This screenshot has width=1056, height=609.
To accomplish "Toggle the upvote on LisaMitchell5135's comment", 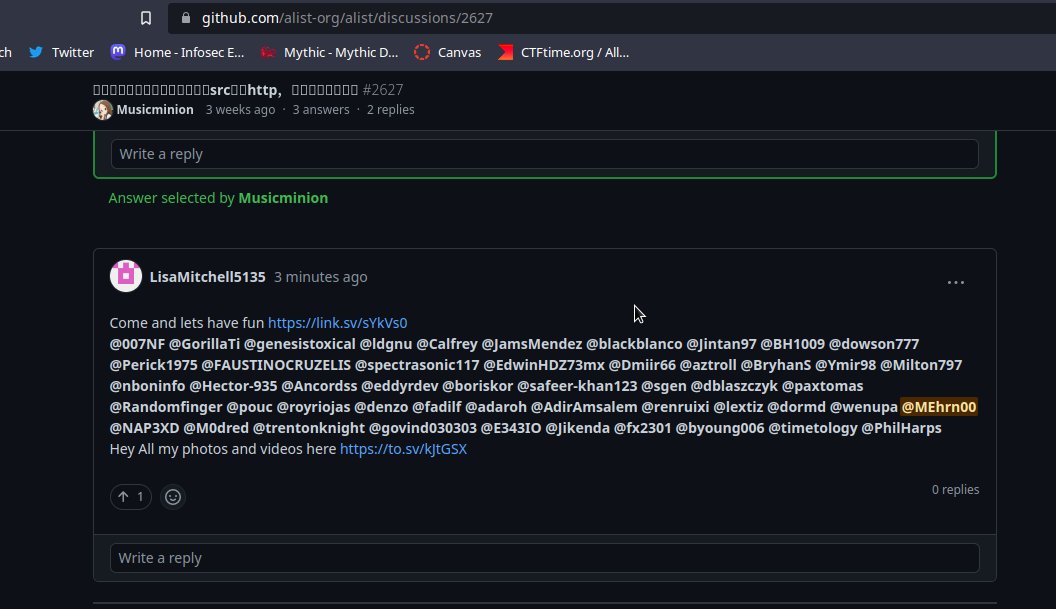I will pyautogui.click(x=130, y=497).
